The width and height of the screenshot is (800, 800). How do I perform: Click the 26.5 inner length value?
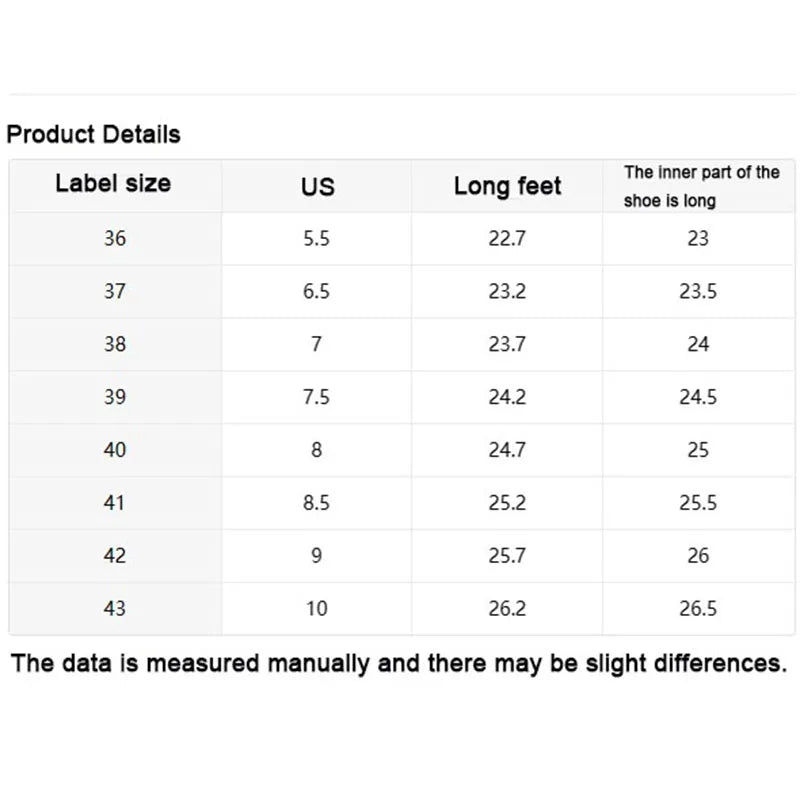point(698,608)
